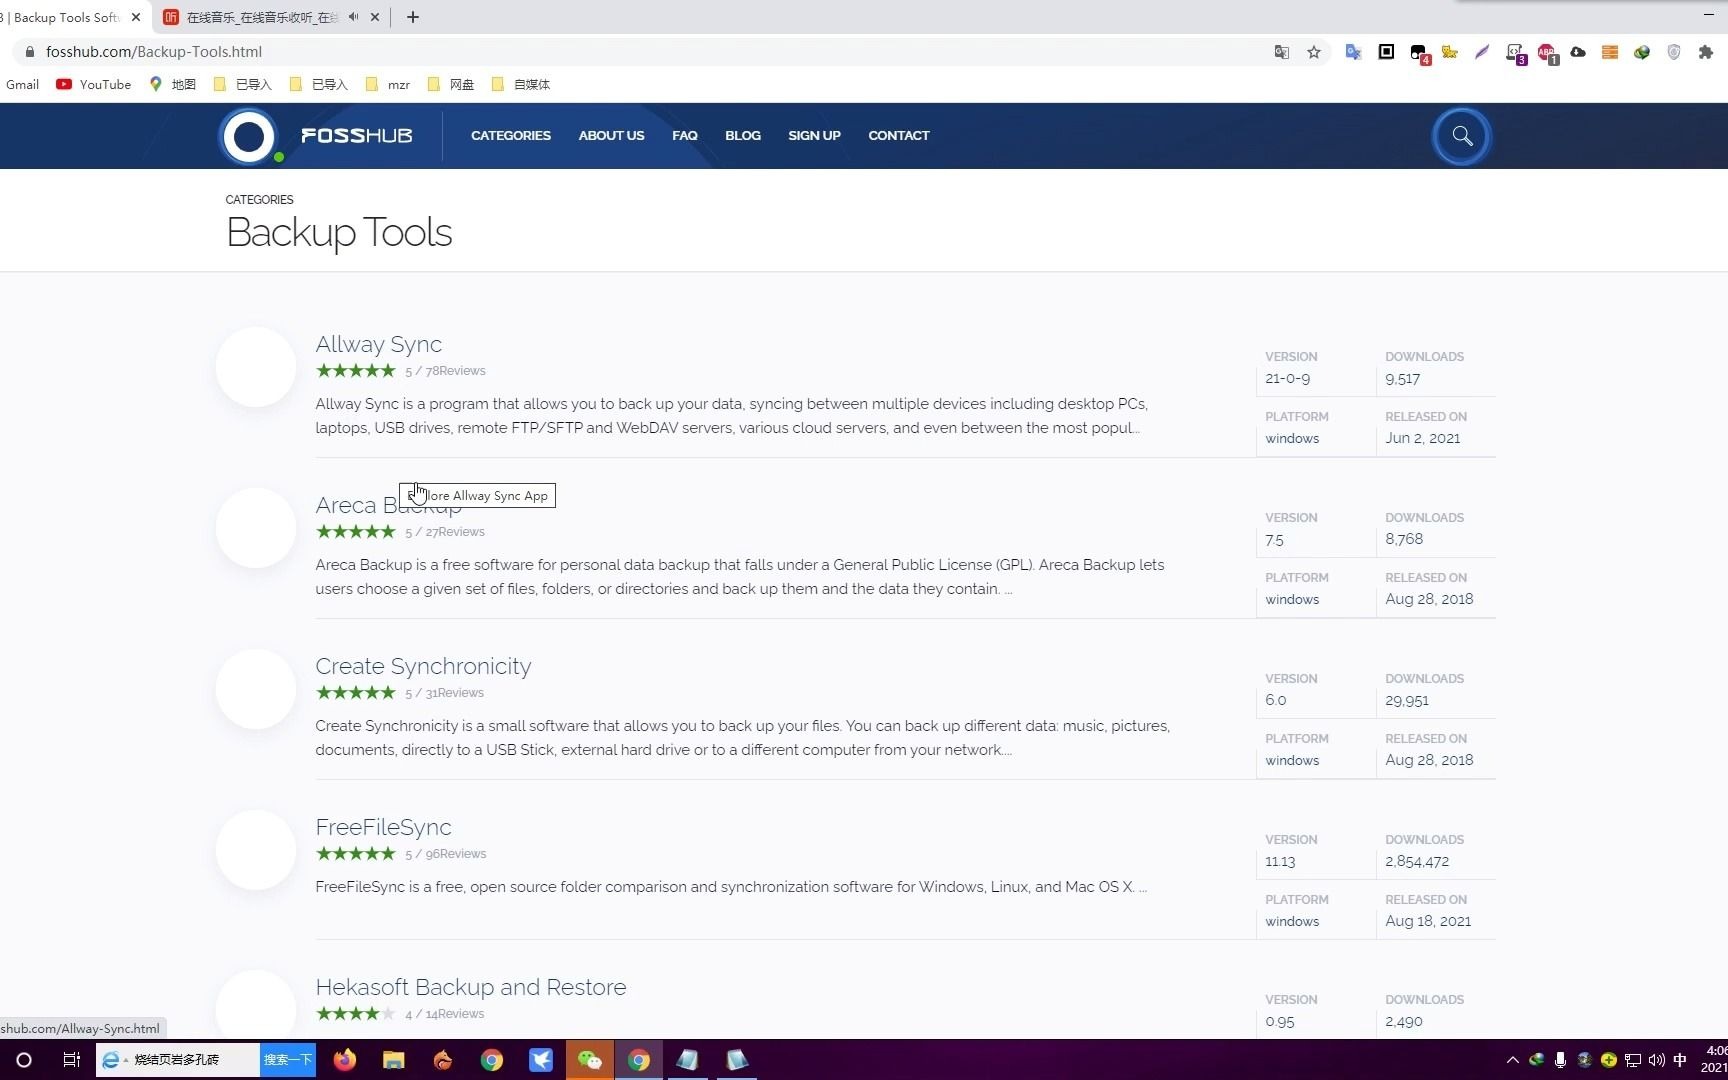Open a new browser tab with plus
Screen dimensions: 1728x1080
click(x=413, y=17)
